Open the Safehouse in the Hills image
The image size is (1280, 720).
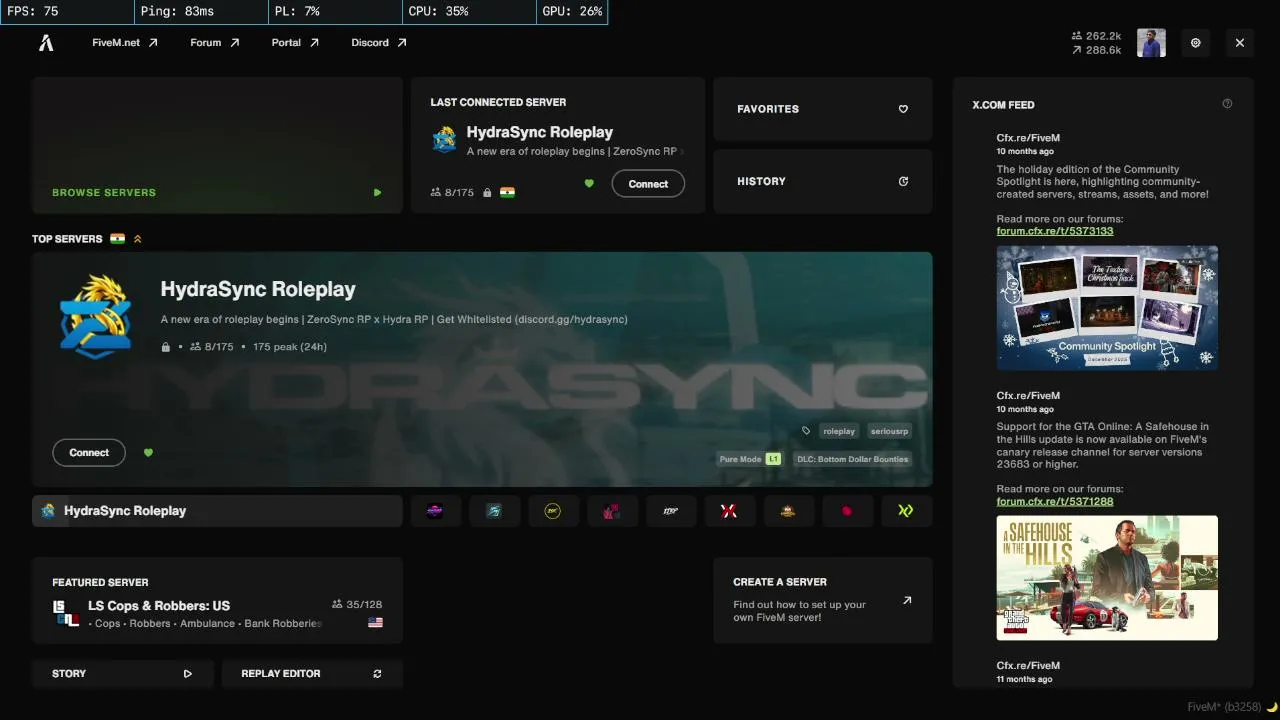coord(1107,578)
